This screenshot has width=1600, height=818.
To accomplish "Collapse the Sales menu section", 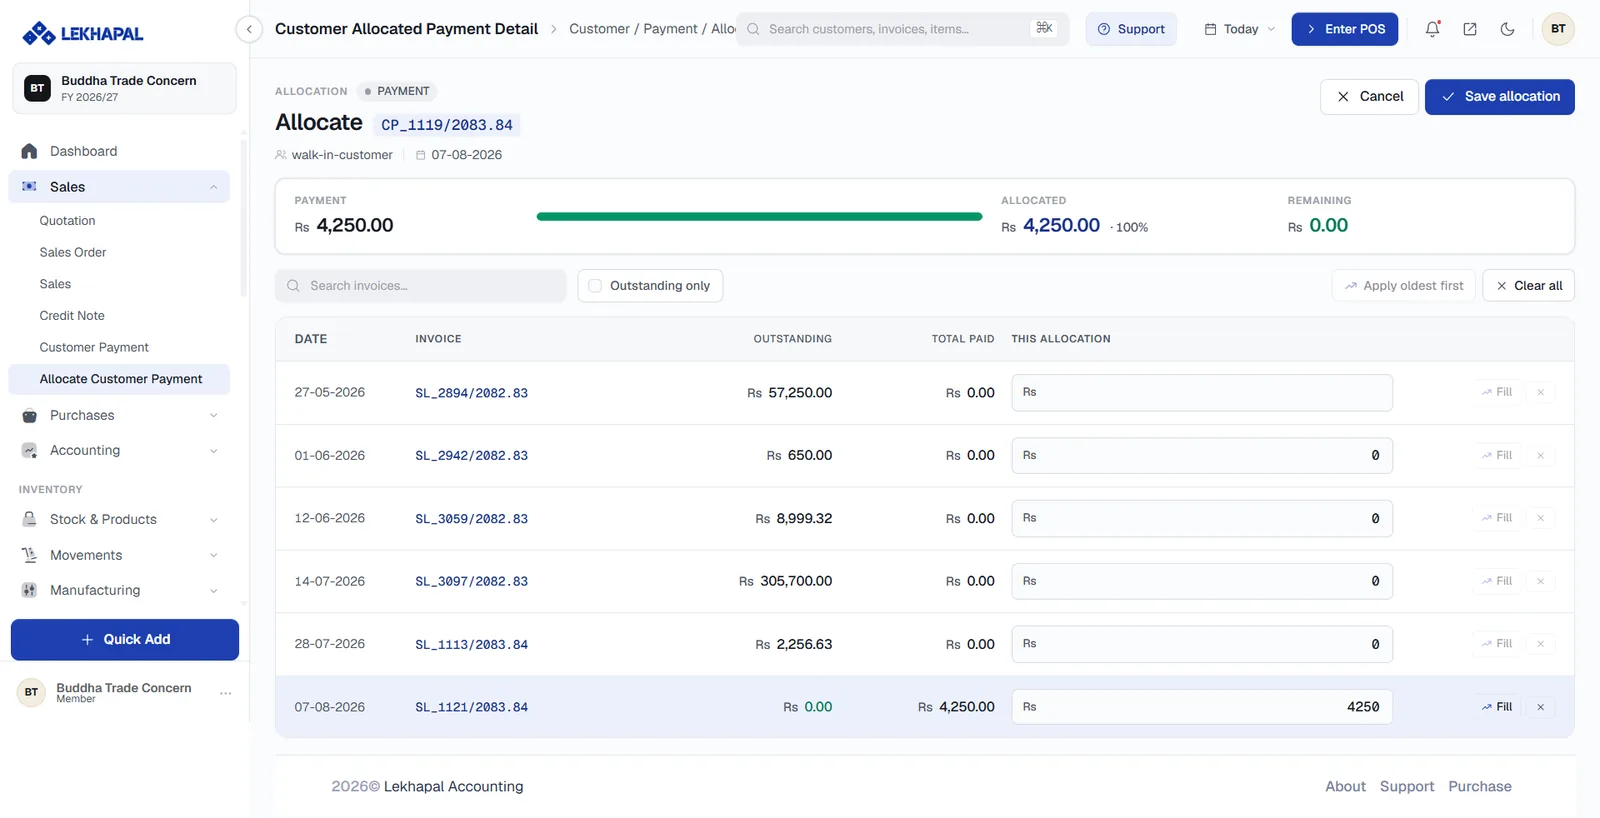I will (x=213, y=187).
